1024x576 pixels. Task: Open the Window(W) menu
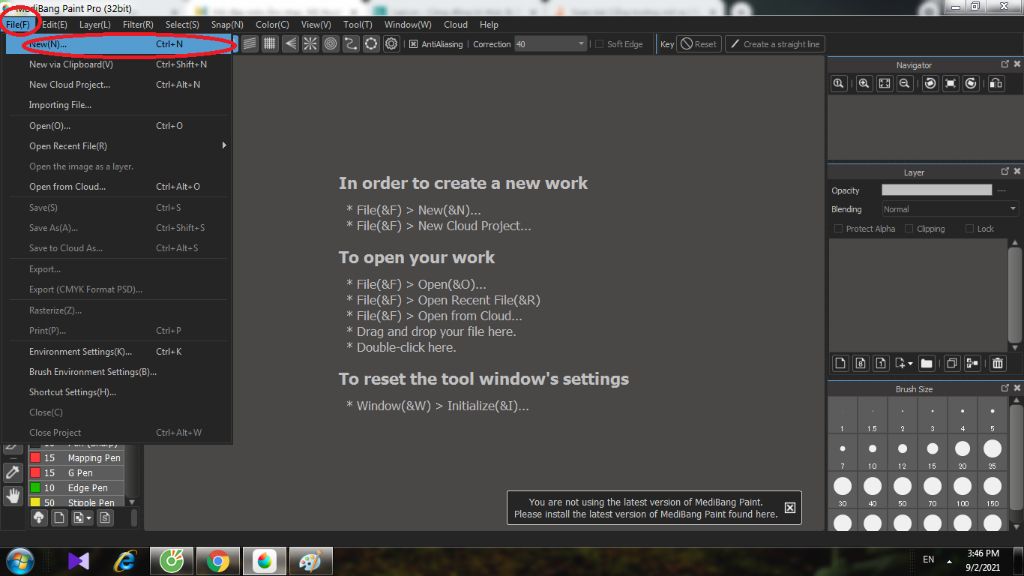tap(408, 24)
